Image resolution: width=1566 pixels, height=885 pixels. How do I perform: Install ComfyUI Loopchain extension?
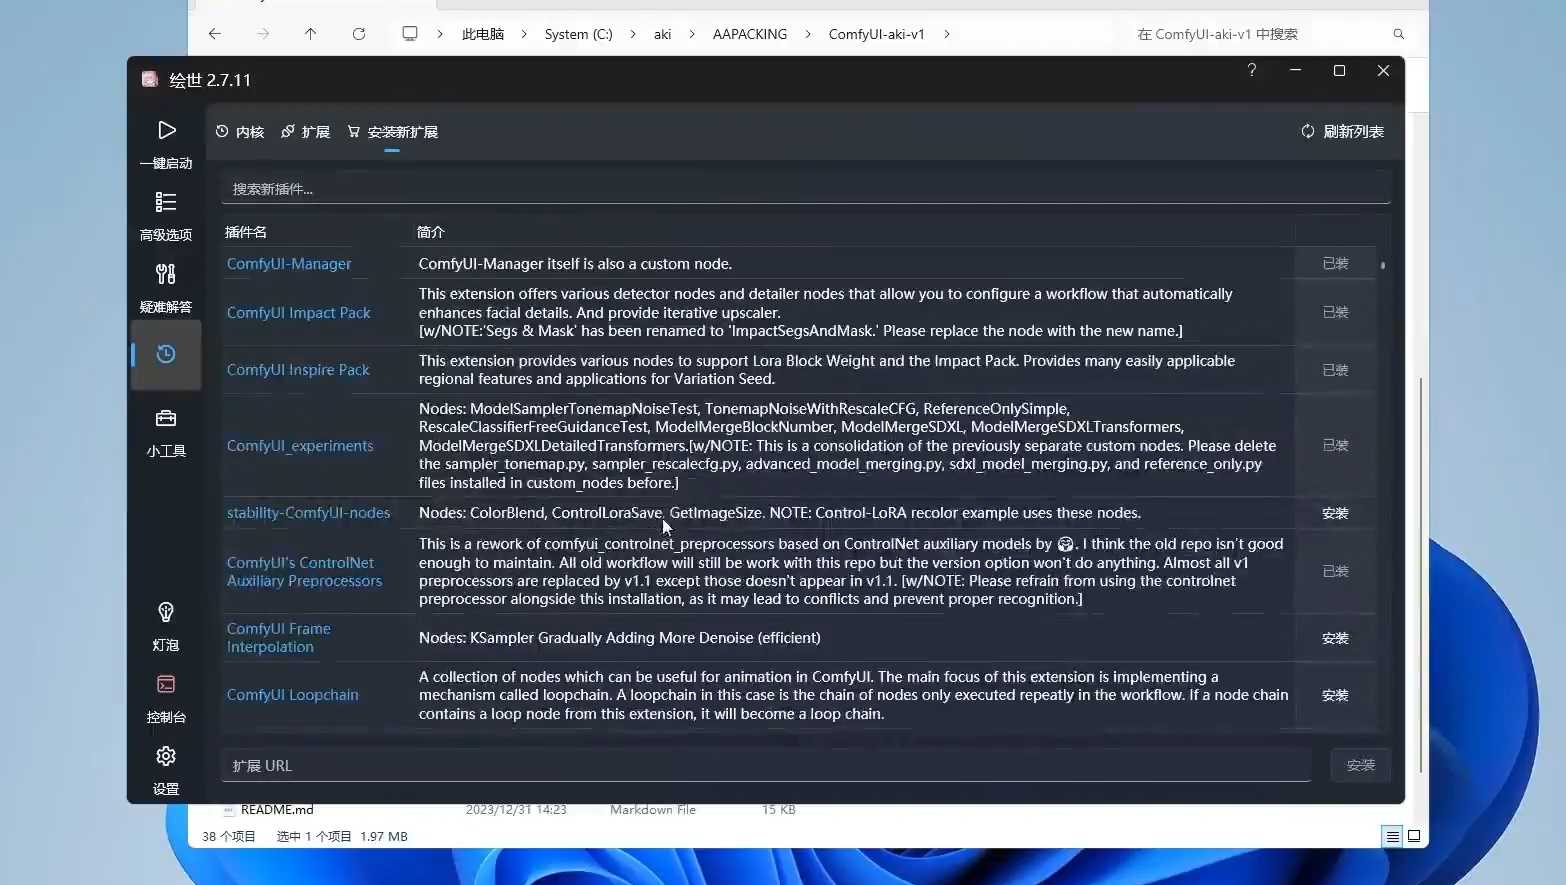pyautogui.click(x=1335, y=695)
